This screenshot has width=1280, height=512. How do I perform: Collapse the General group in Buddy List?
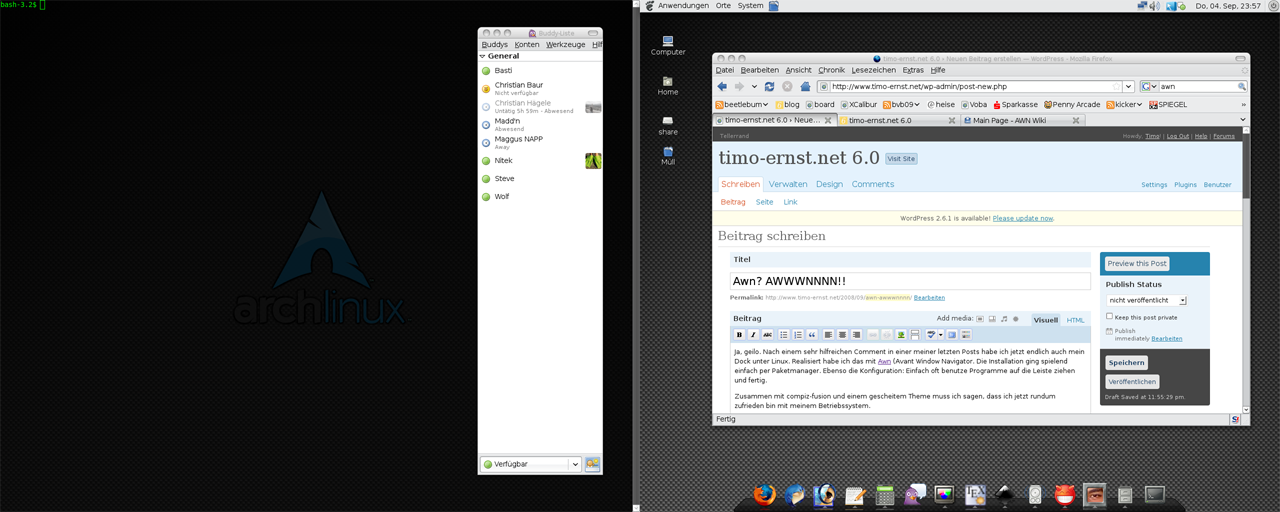(482, 57)
